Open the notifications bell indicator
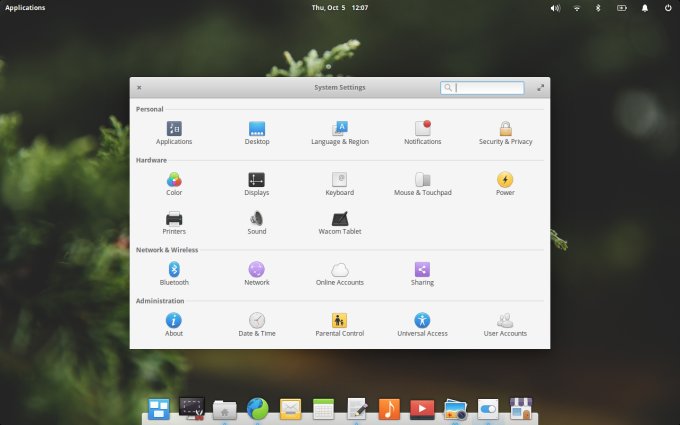Viewport: 680px width, 425px height. [645, 8]
